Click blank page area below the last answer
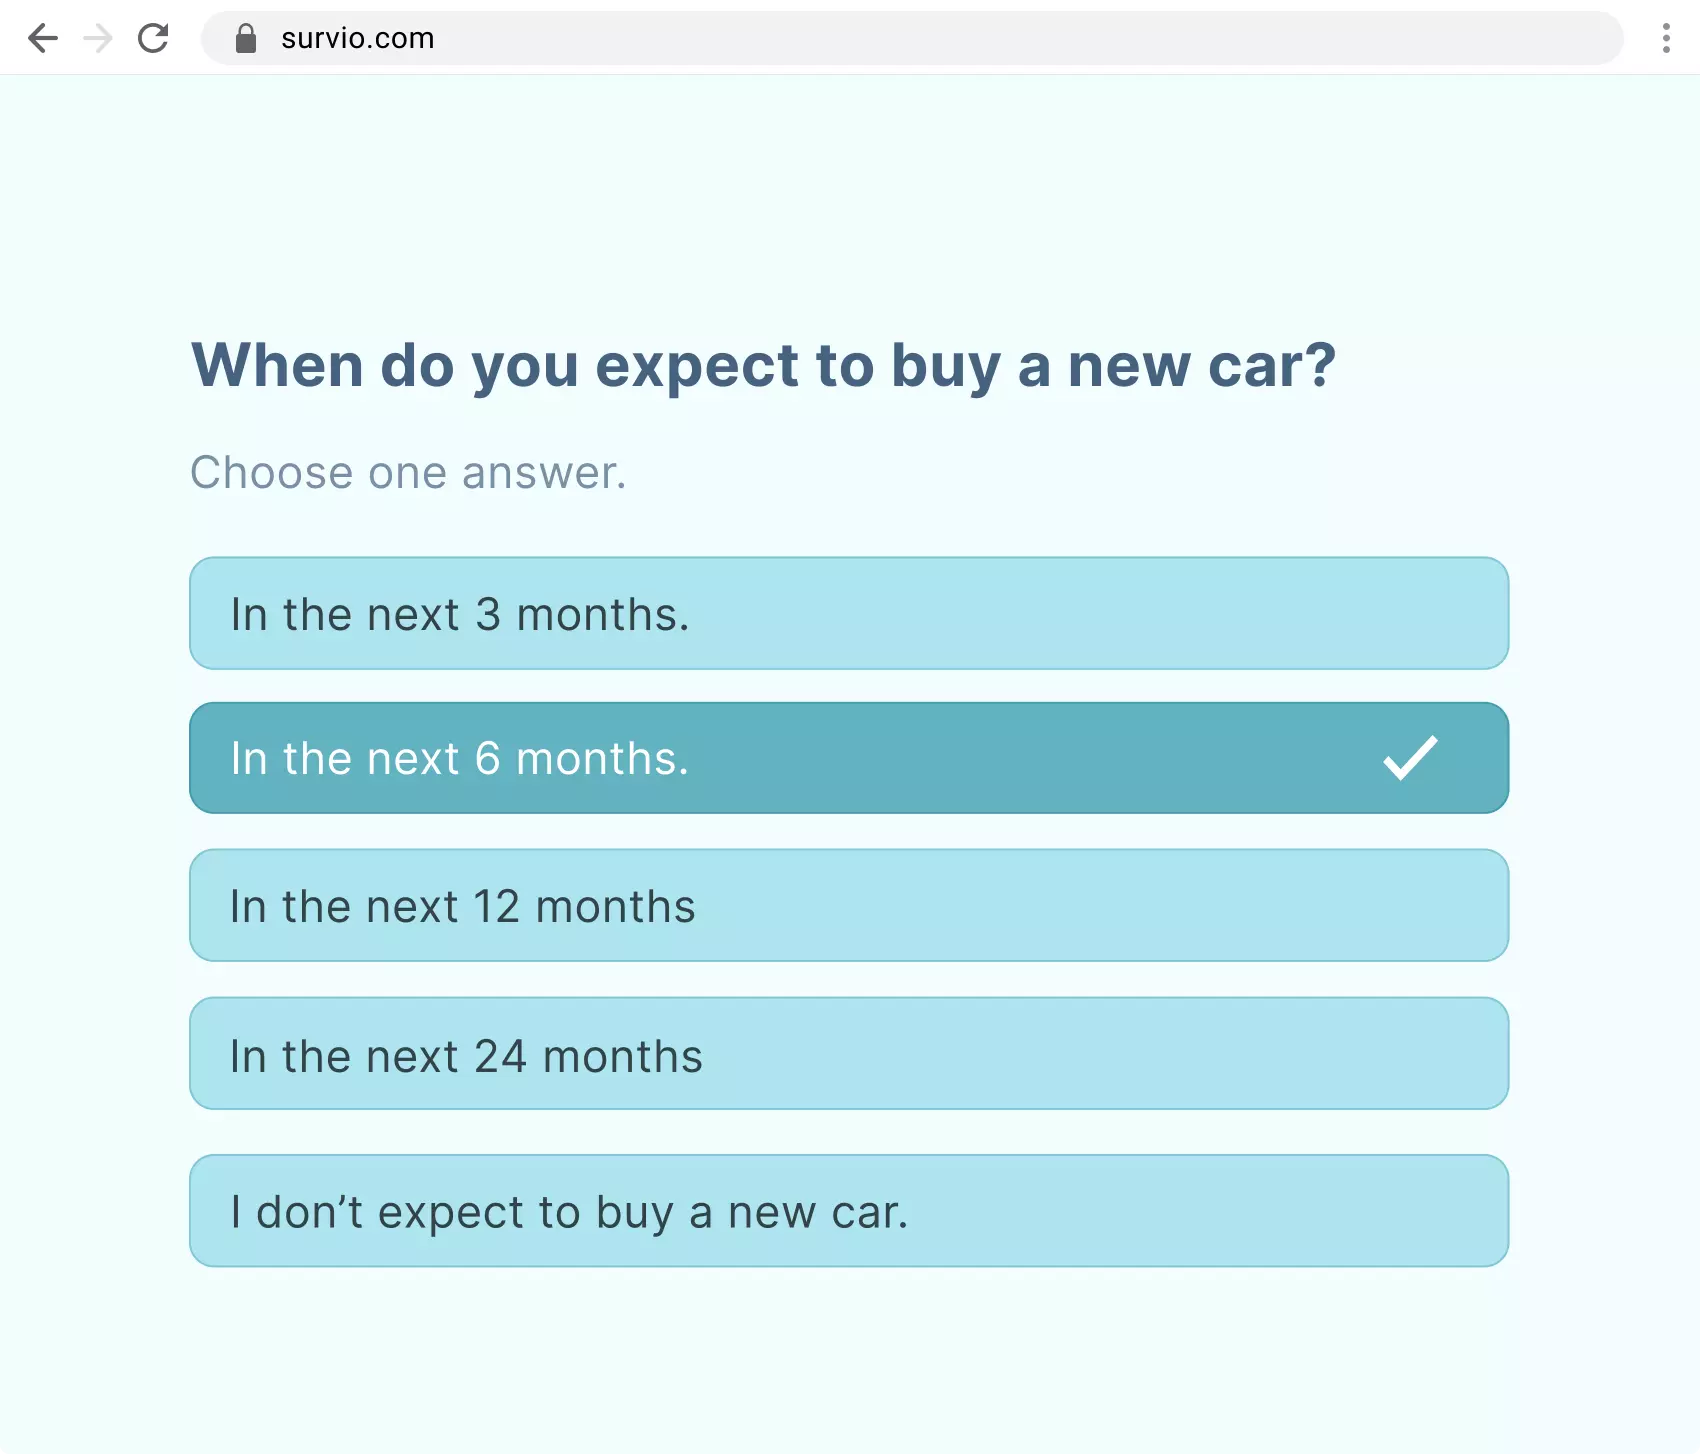 click(x=848, y=1360)
